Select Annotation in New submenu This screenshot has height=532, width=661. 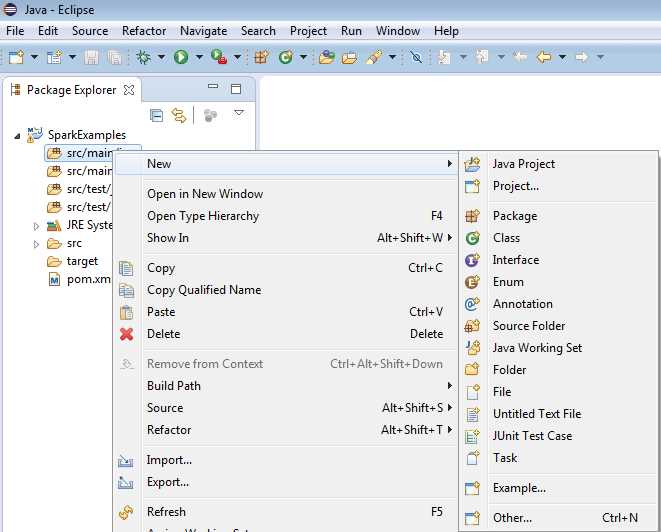tap(559, 304)
